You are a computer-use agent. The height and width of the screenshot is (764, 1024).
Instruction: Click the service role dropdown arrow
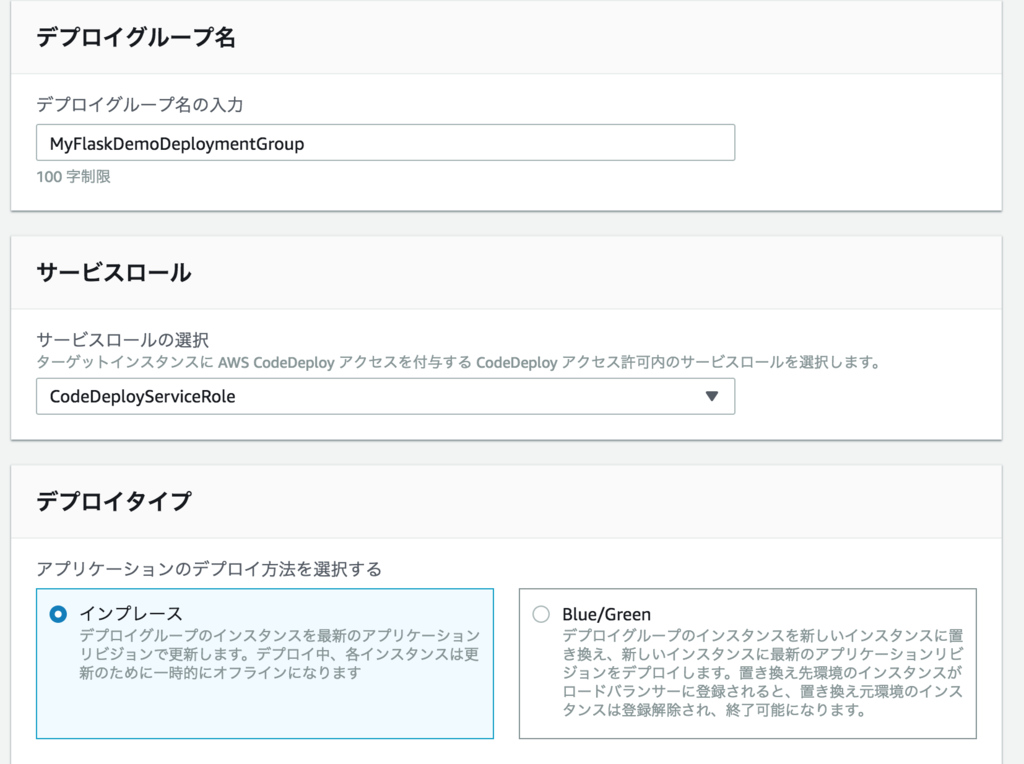712,396
